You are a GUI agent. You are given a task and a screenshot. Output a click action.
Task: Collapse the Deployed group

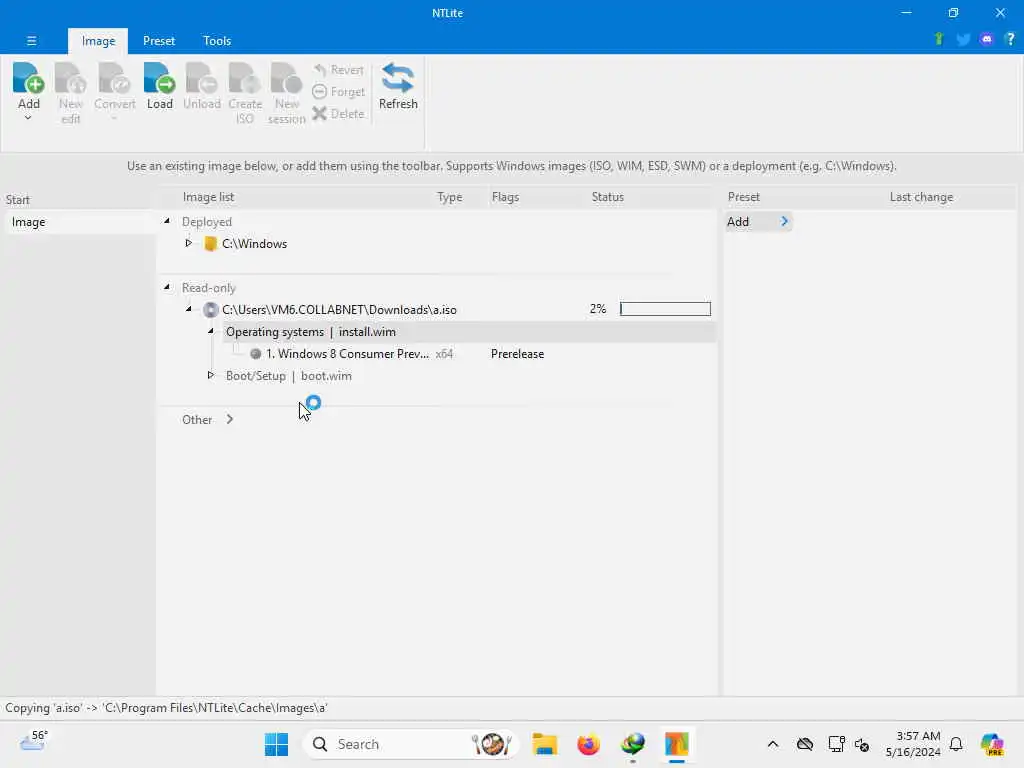pyautogui.click(x=167, y=221)
